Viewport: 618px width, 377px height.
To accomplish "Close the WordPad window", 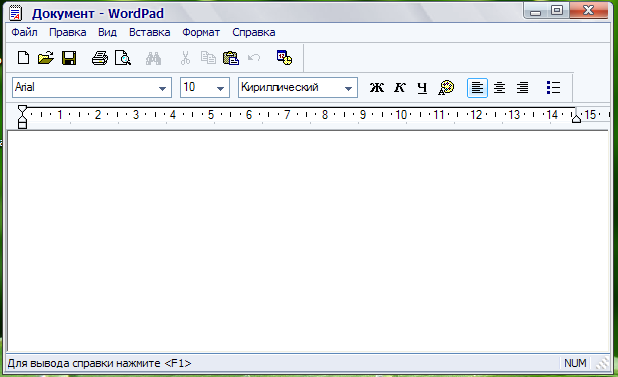I will pos(588,10).
